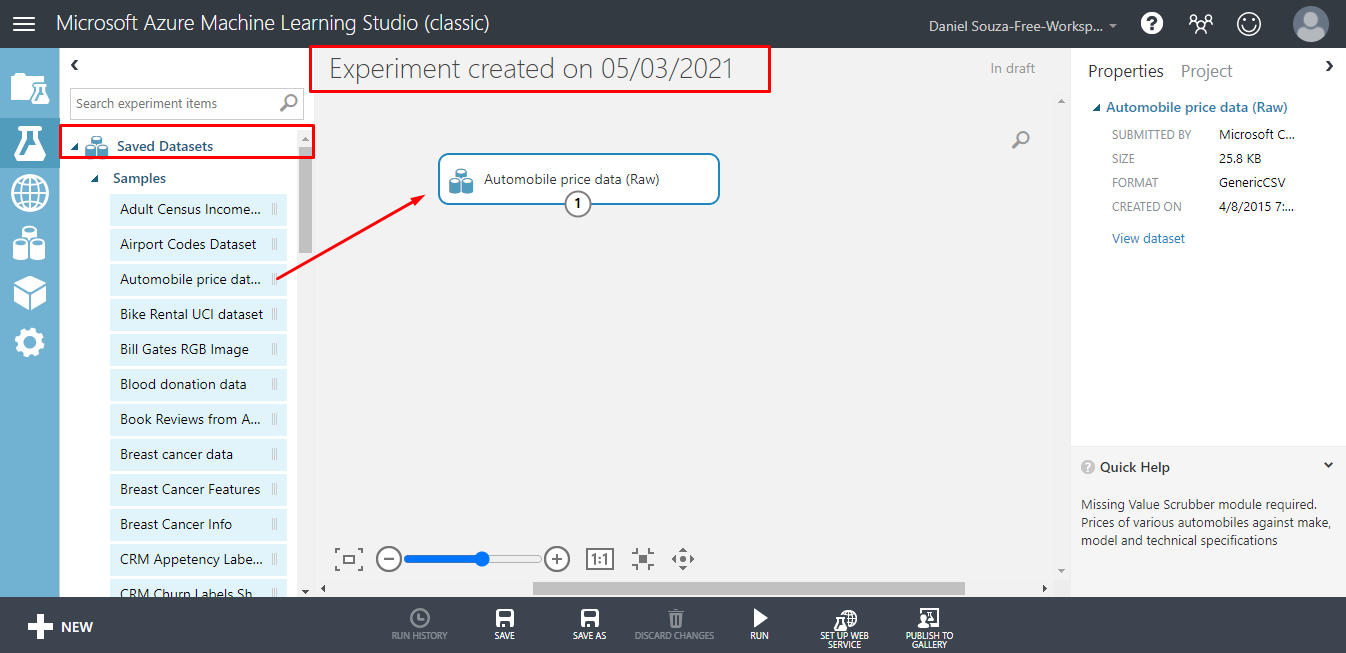Select CRM Appetency Labels dataset
The image size is (1346, 653).
pos(198,559)
